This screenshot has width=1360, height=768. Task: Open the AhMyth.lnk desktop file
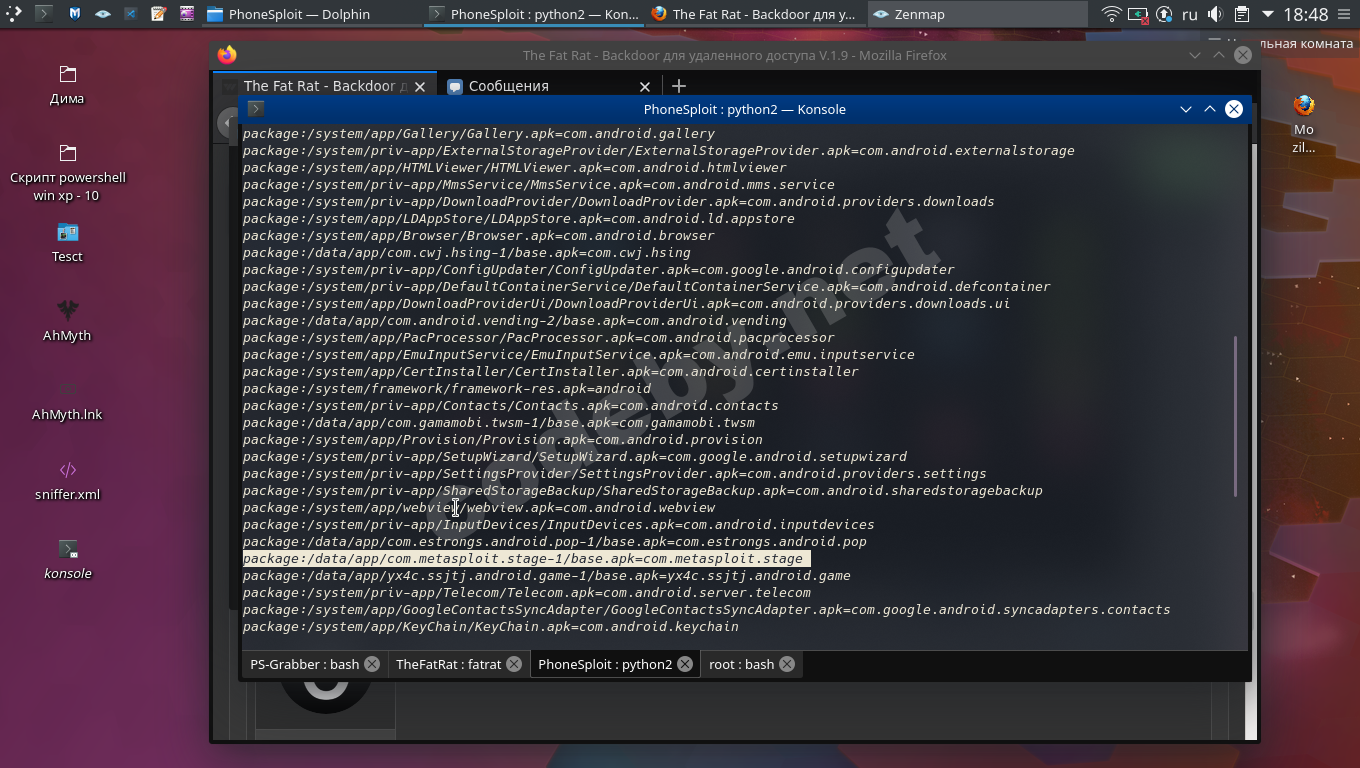(67, 401)
